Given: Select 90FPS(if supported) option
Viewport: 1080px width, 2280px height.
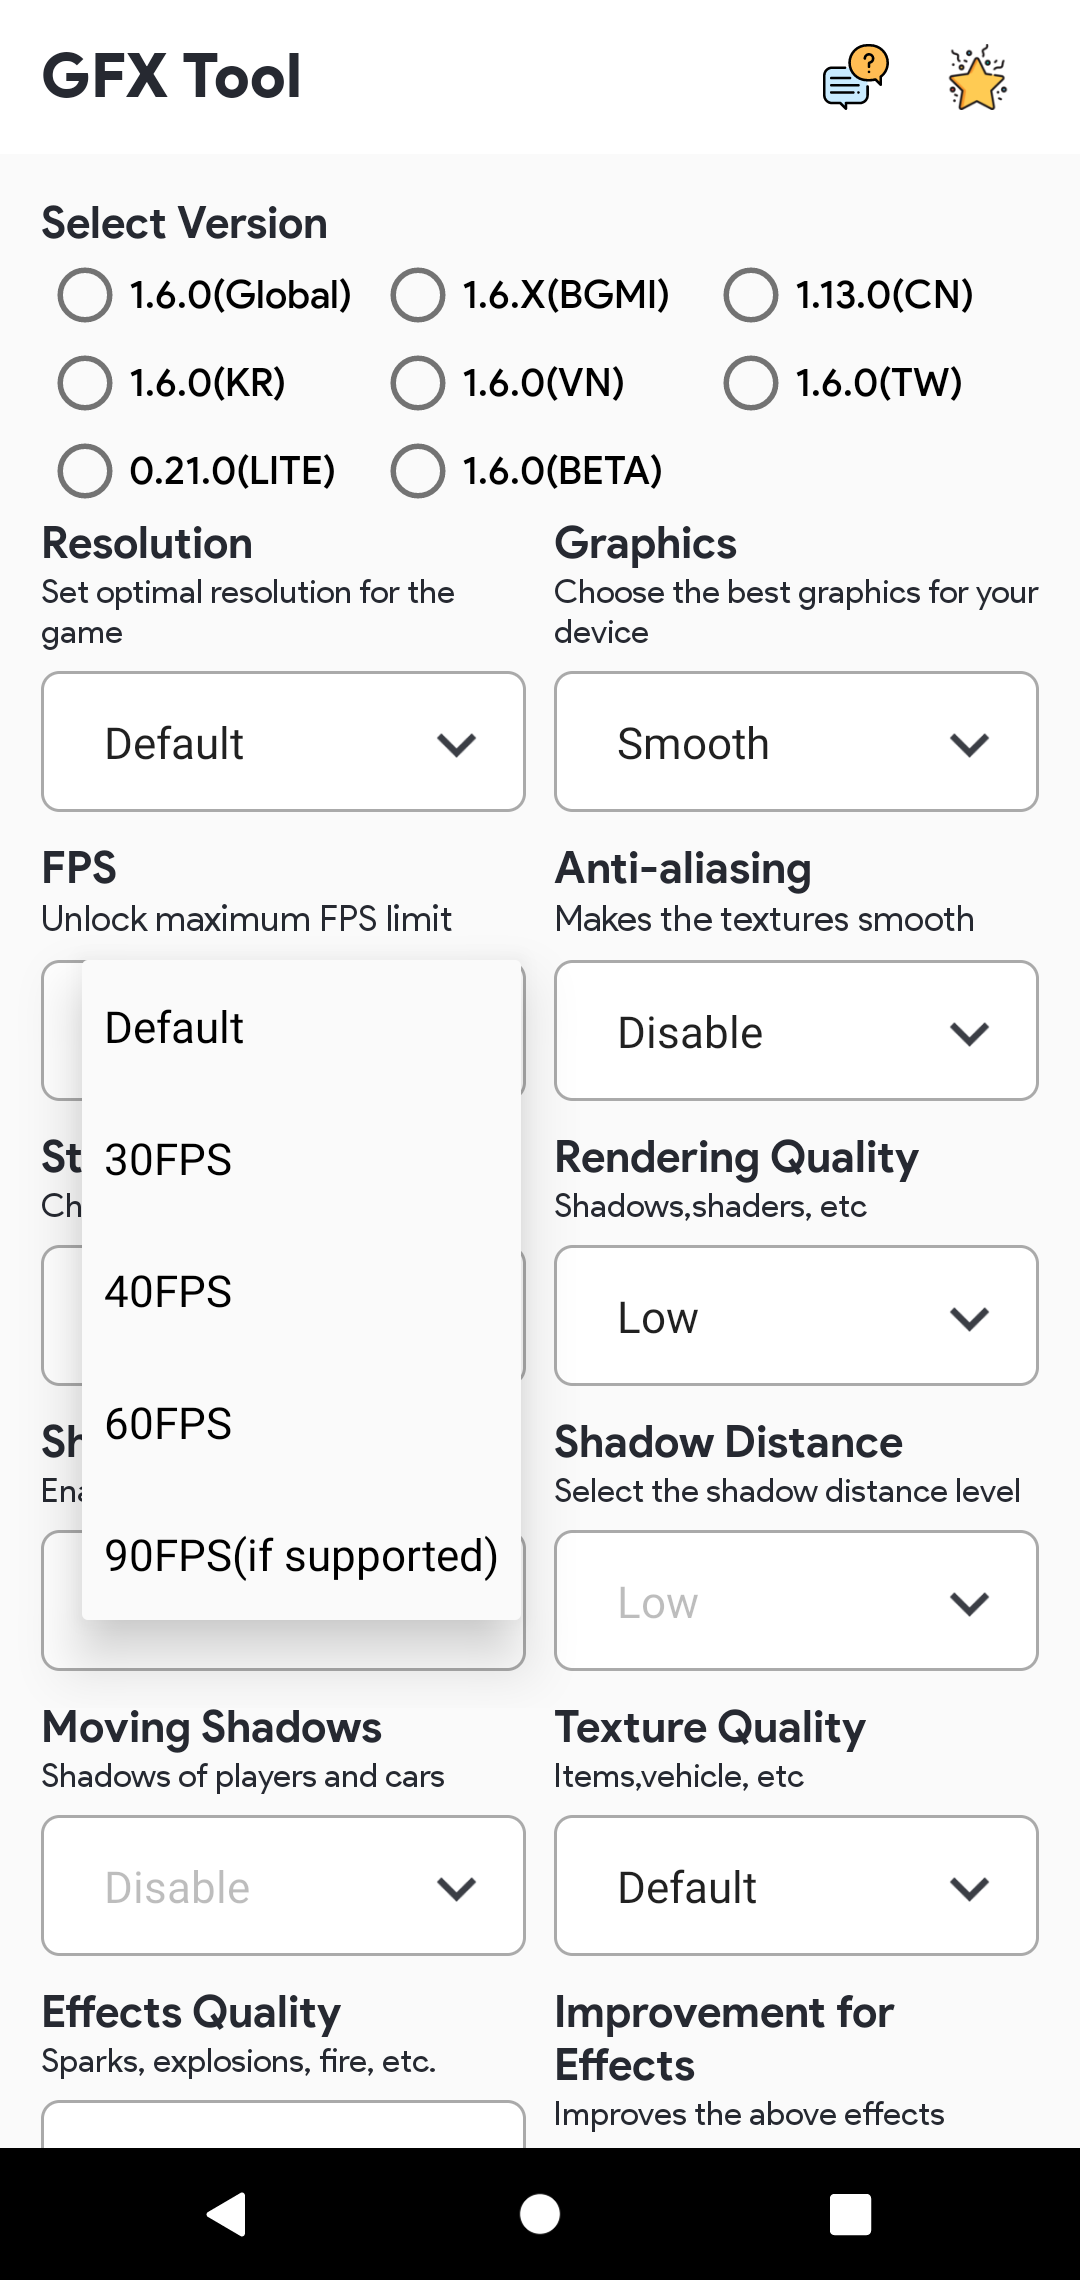Looking at the screenshot, I should 300,1556.
